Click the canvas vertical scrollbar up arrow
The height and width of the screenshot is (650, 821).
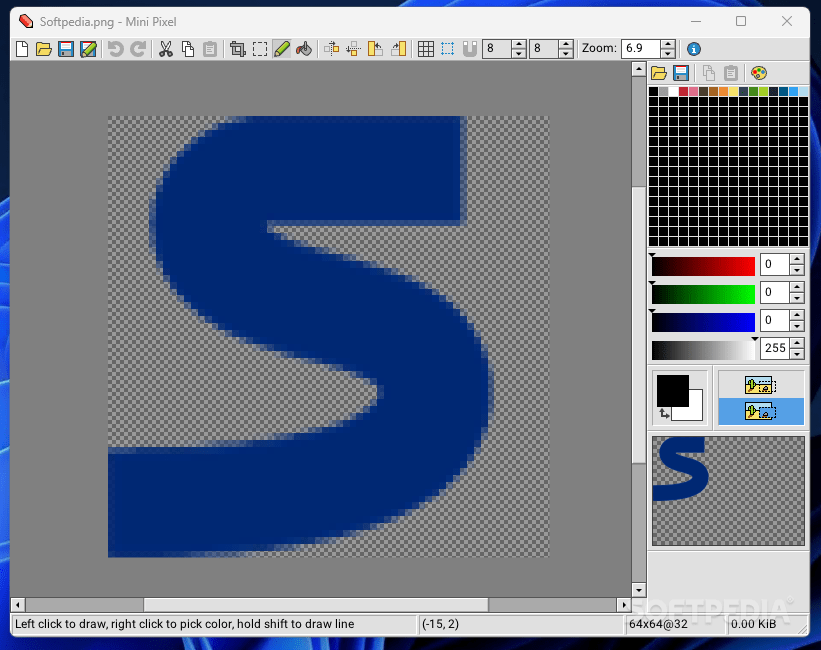638,69
